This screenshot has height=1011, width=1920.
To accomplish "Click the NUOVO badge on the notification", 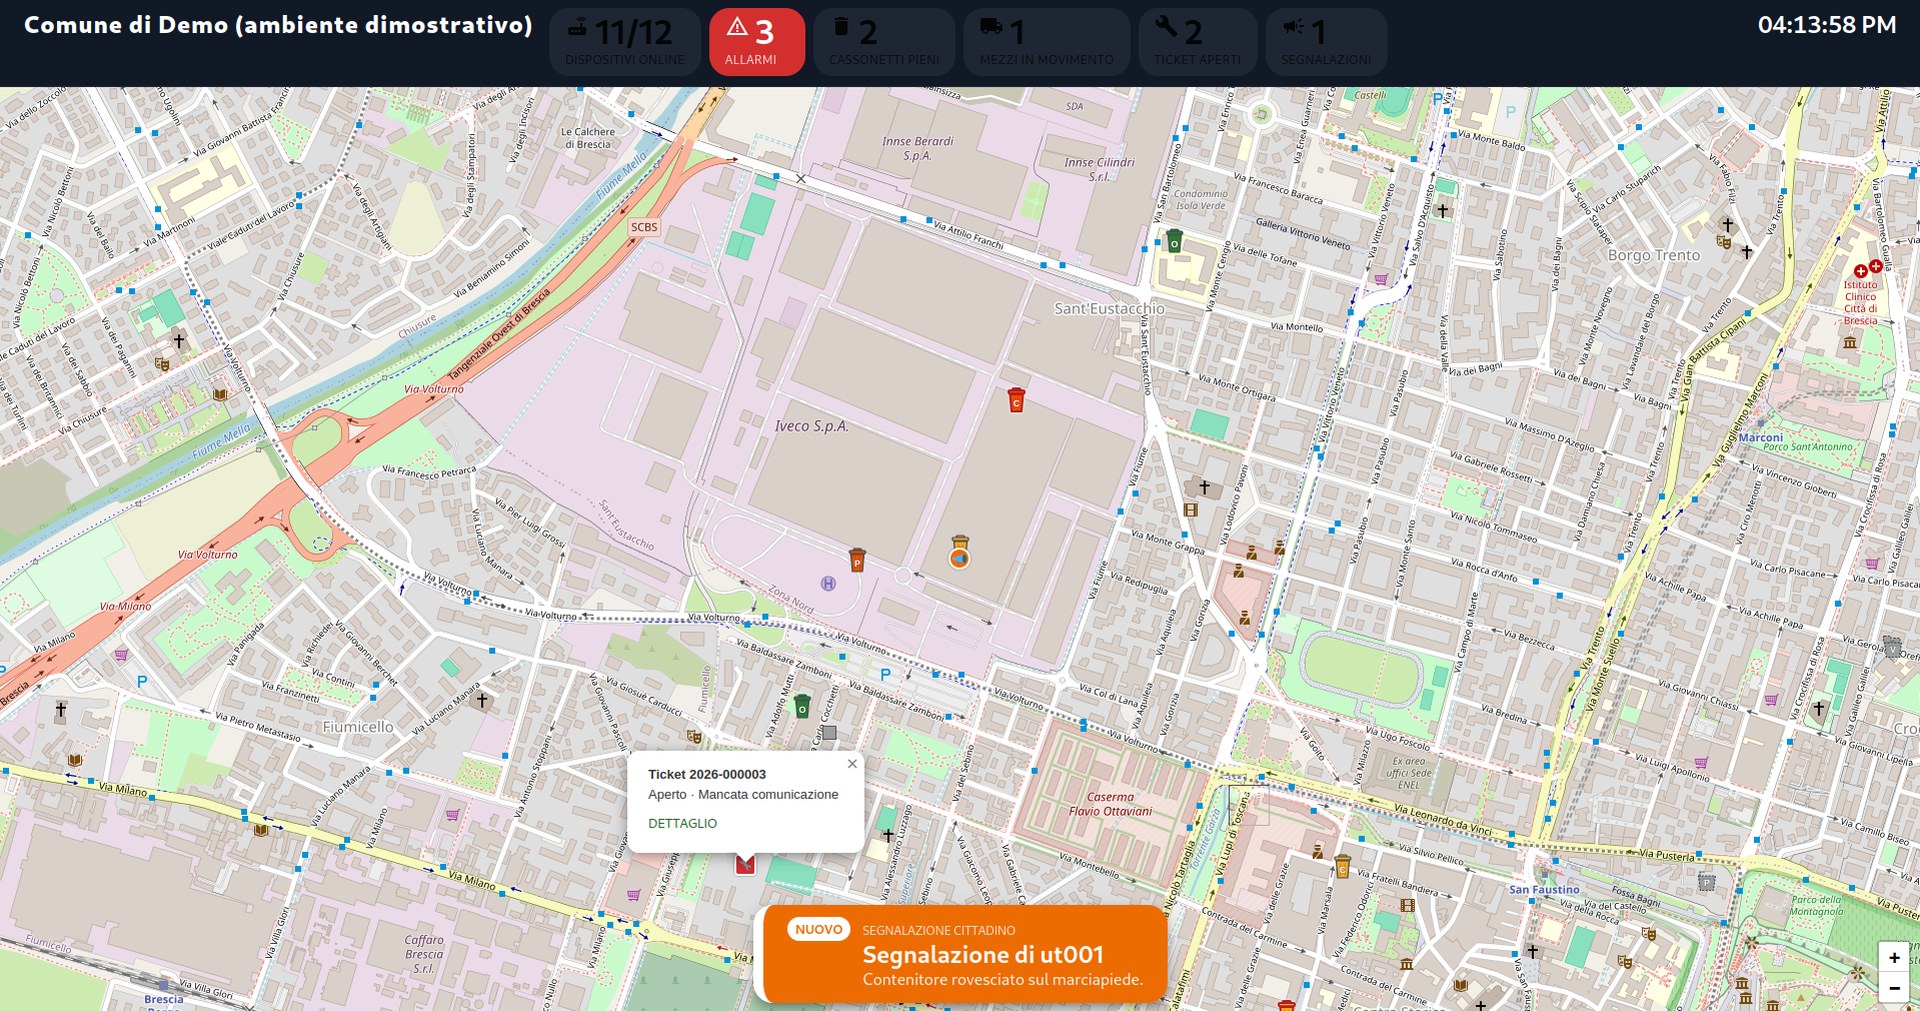I will tap(819, 930).
